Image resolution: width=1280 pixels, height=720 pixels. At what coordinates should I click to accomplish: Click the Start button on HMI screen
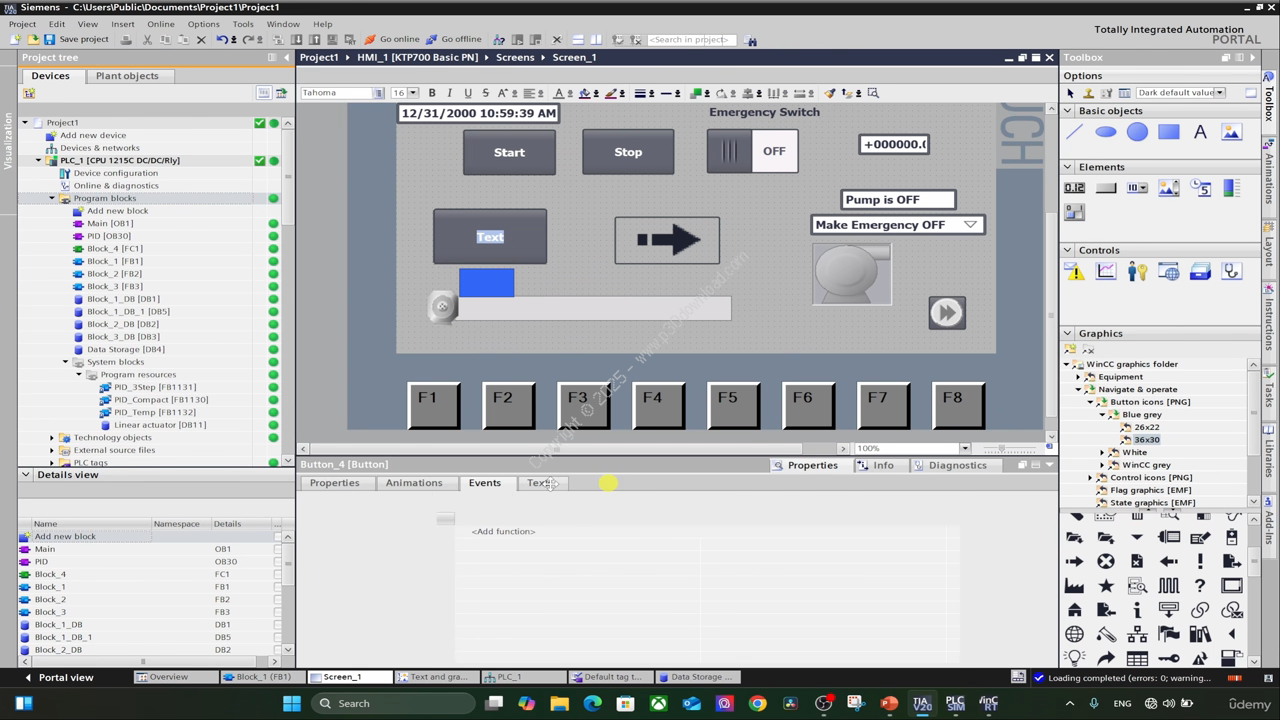509,152
